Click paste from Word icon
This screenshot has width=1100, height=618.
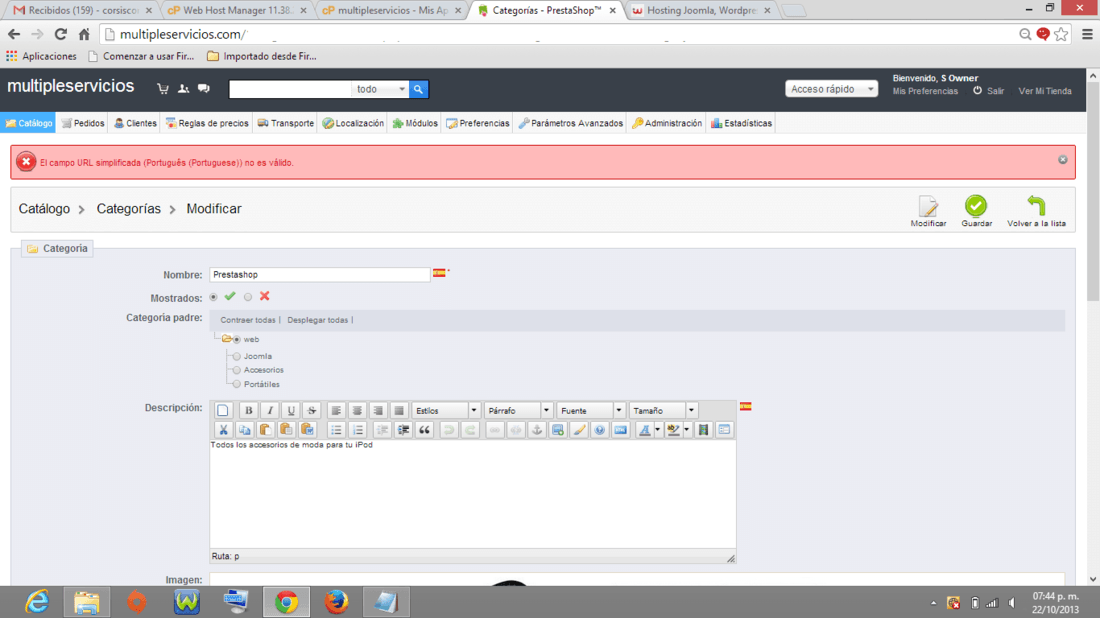(307, 430)
